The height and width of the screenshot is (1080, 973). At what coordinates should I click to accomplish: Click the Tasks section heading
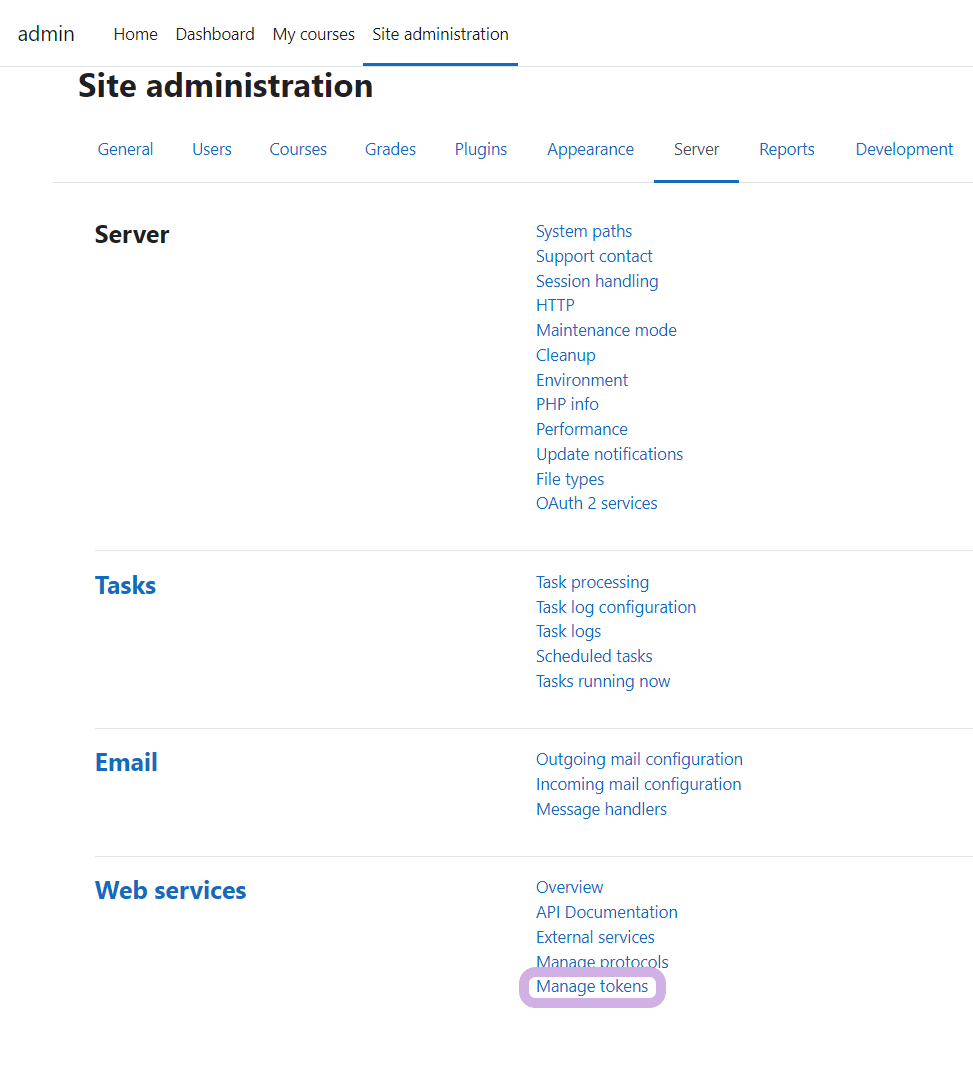(125, 585)
